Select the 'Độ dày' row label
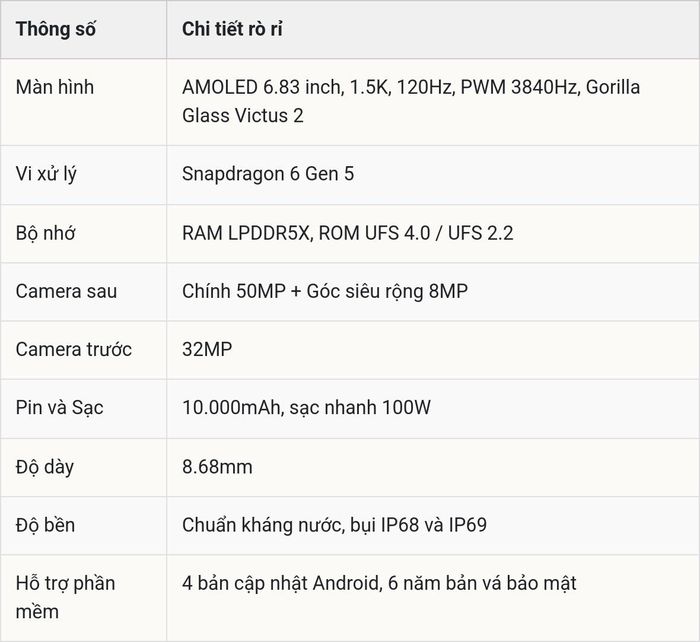Image resolution: width=700 pixels, height=642 pixels. point(45,467)
